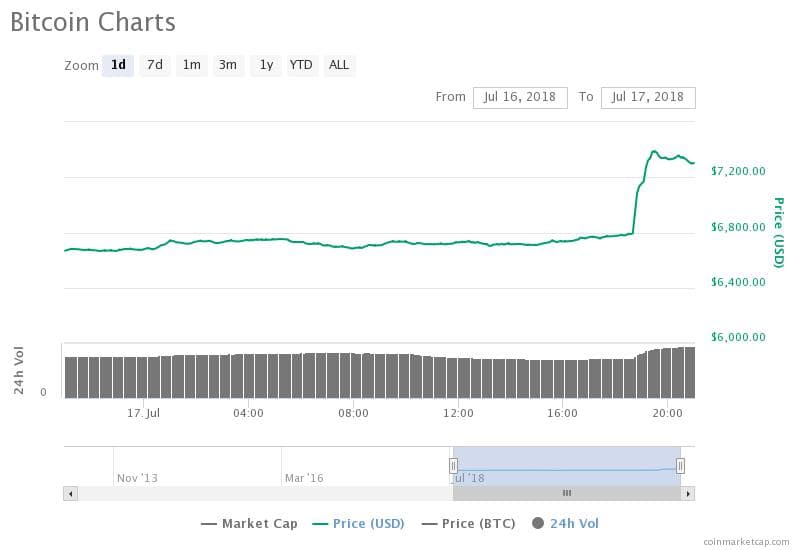800x550 pixels.
Task: Switch zoom to 7d
Action: coord(155,65)
